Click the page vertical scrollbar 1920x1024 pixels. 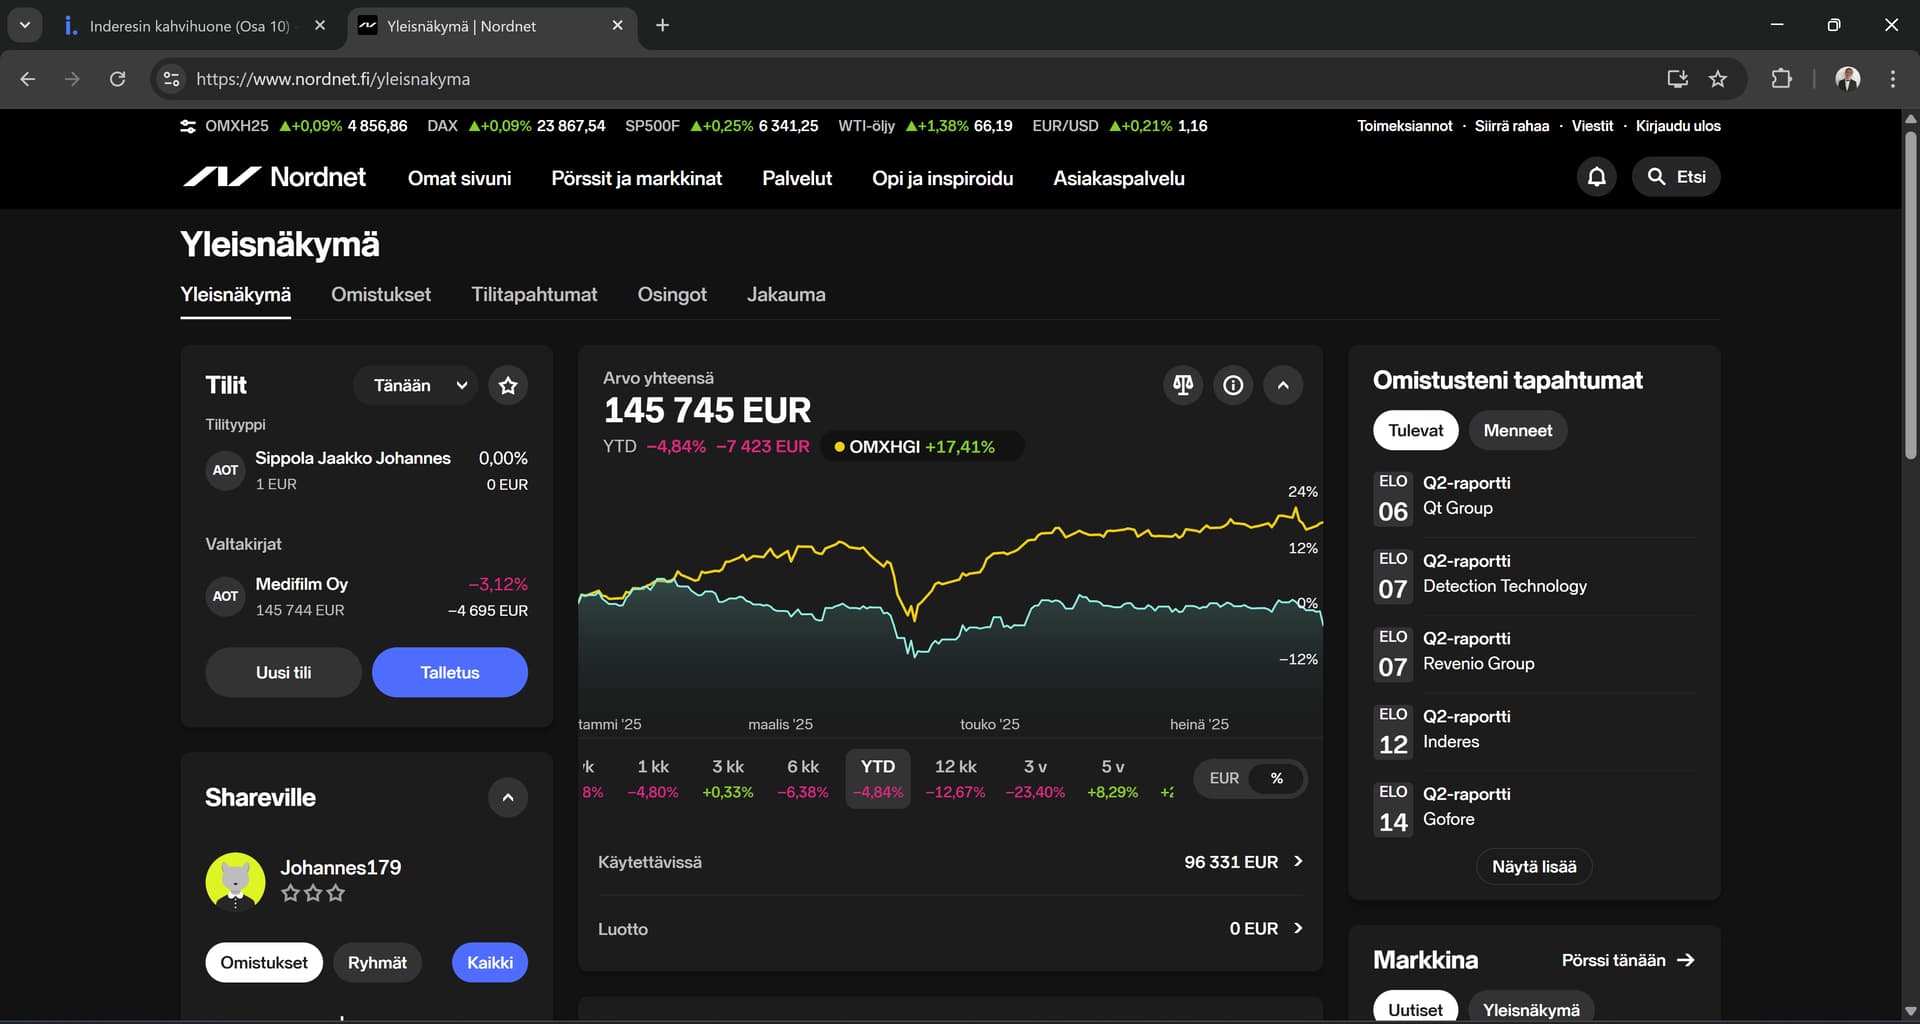pyautogui.click(x=1910, y=300)
